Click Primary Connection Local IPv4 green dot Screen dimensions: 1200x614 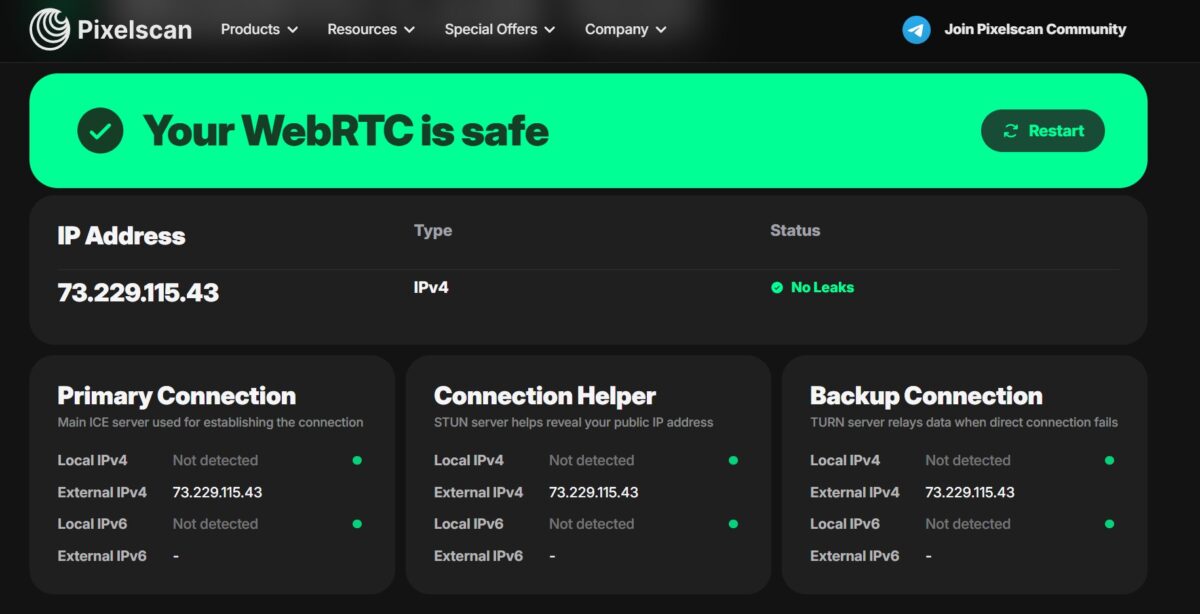click(x=357, y=461)
